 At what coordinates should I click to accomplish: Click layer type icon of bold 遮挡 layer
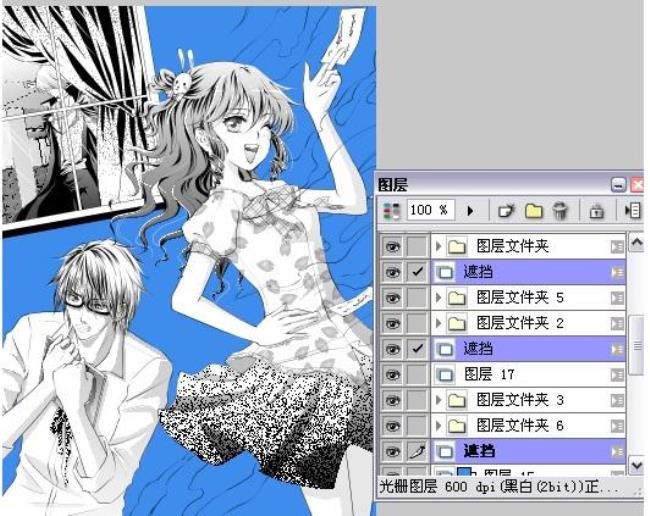pos(445,452)
